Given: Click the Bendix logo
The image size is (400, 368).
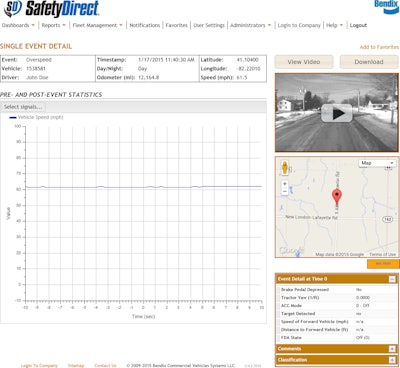Looking at the screenshot, I should click(386, 6).
